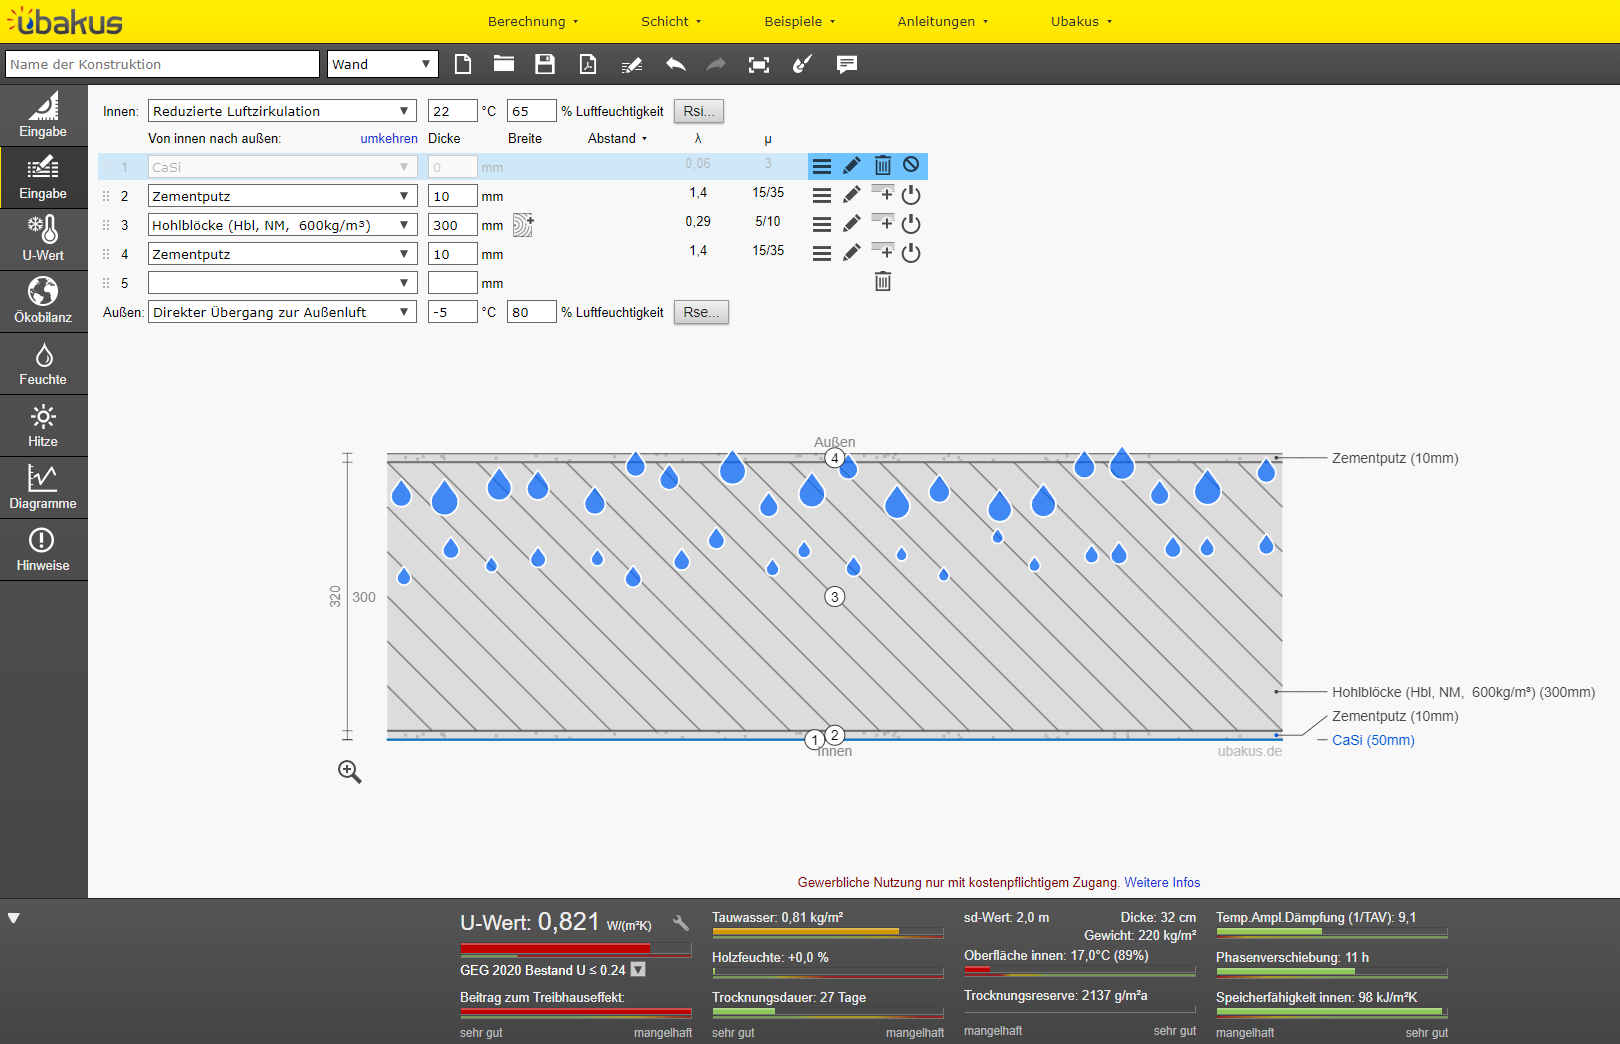Image resolution: width=1620 pixels, height=1044 pixels.
Task: Open the empty layer 5 material dropdown
Action: [282, 283]
